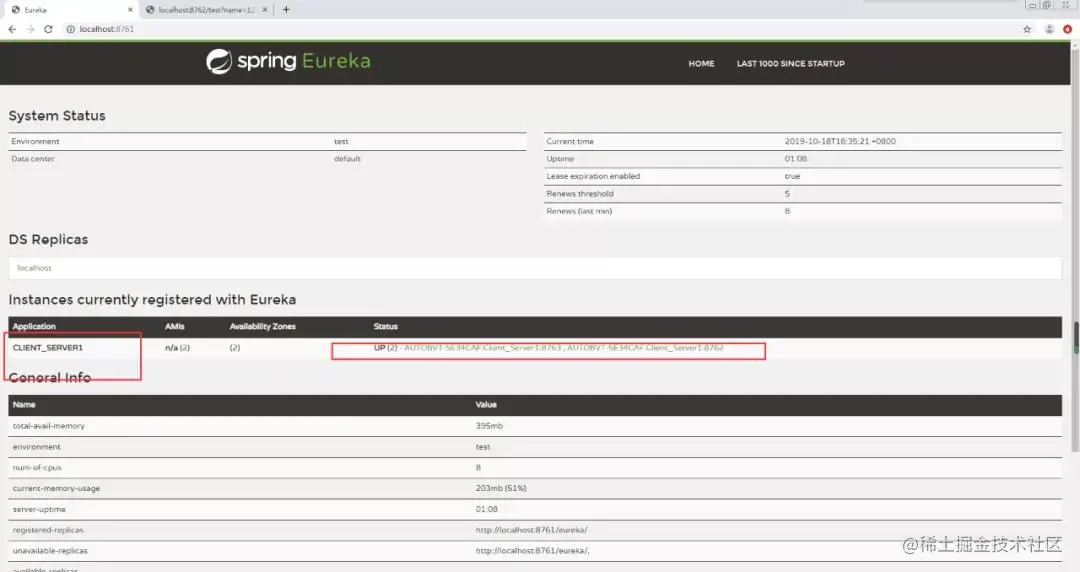Click the Current time value 2019-10-18T18:35:21
The height and width of the screenshot is (572, 1080).
[840, 141]
